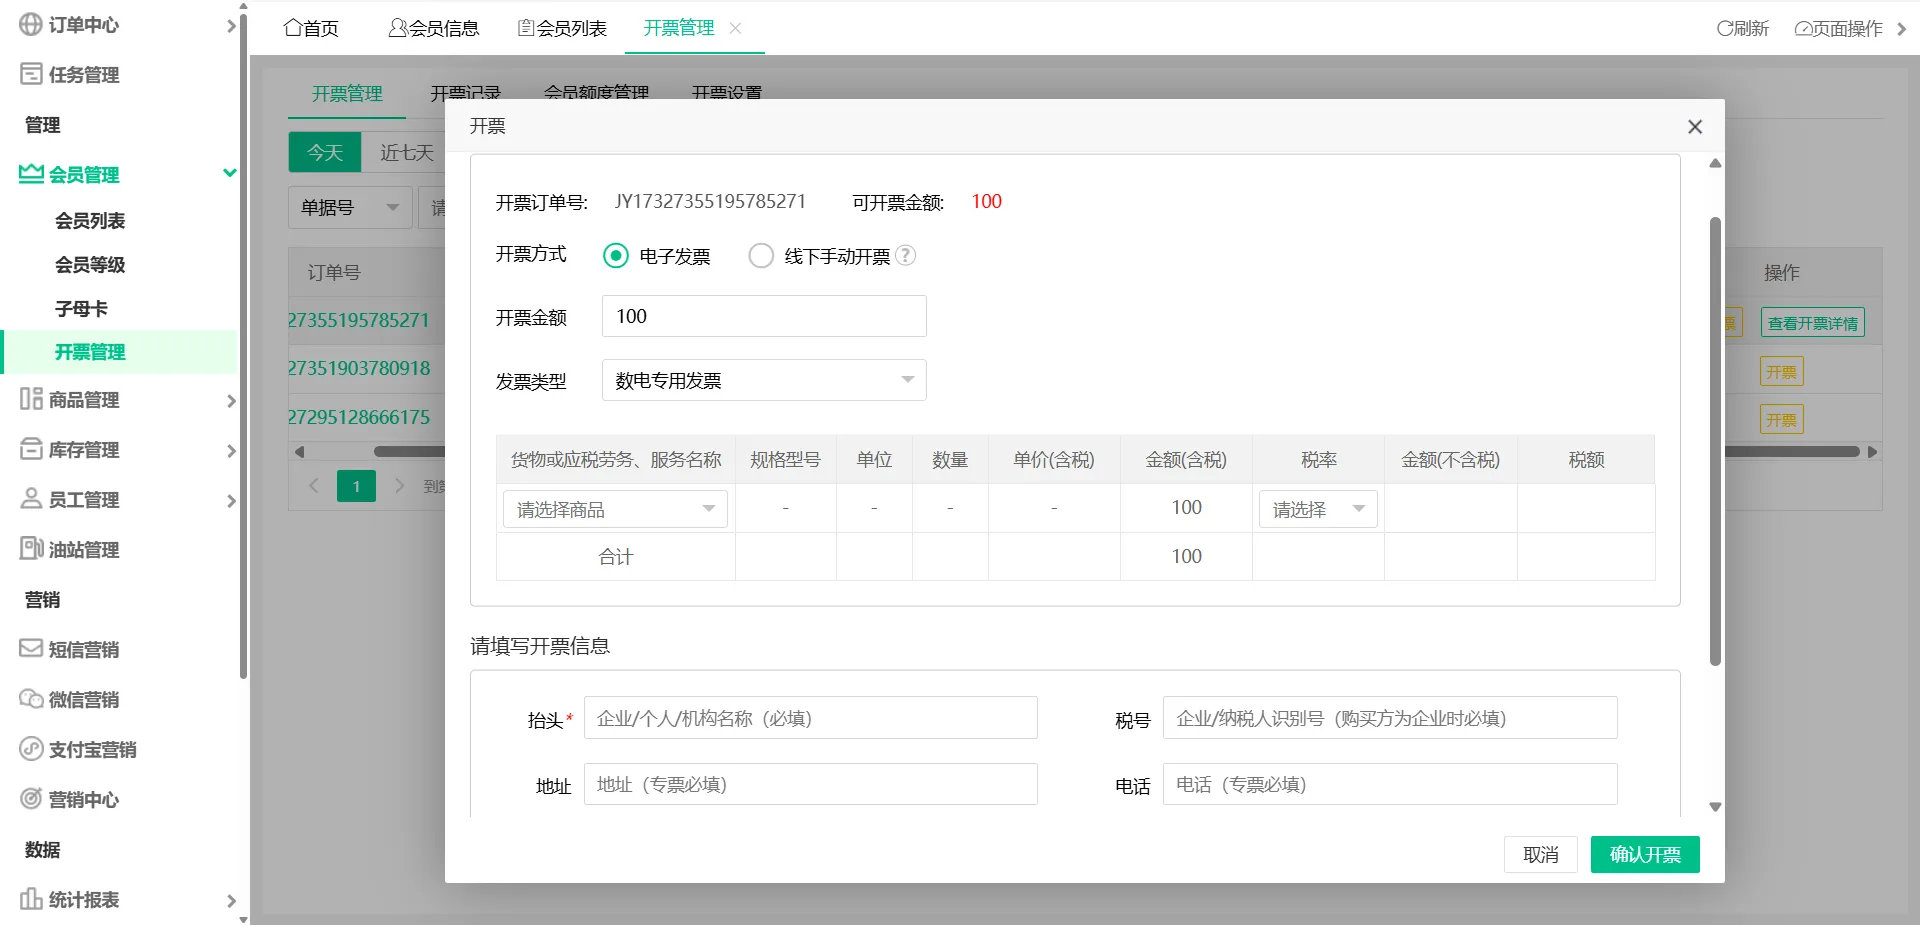Image resolution: width=1920 pixels, height=925 pixels.
Task: Click the 税号 input field
Action: (1390, 718)
